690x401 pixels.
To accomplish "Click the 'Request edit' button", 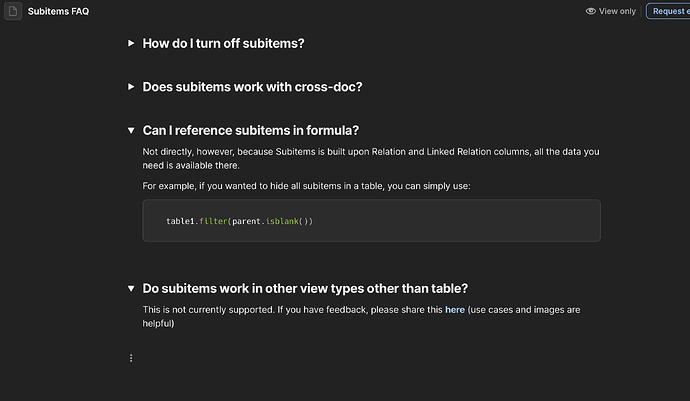I will (x=668, y=11).
